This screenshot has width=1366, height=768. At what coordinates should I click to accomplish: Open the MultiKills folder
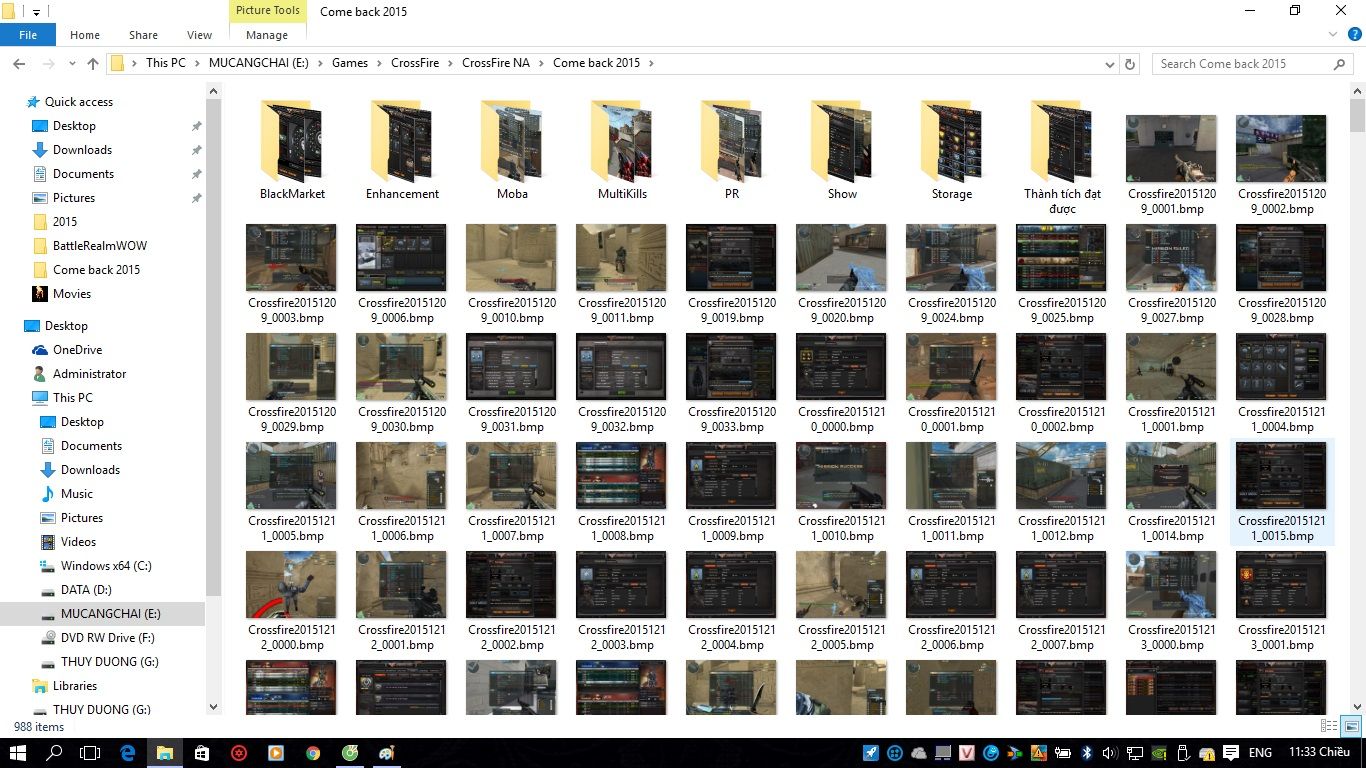click(x=622, y=150)
